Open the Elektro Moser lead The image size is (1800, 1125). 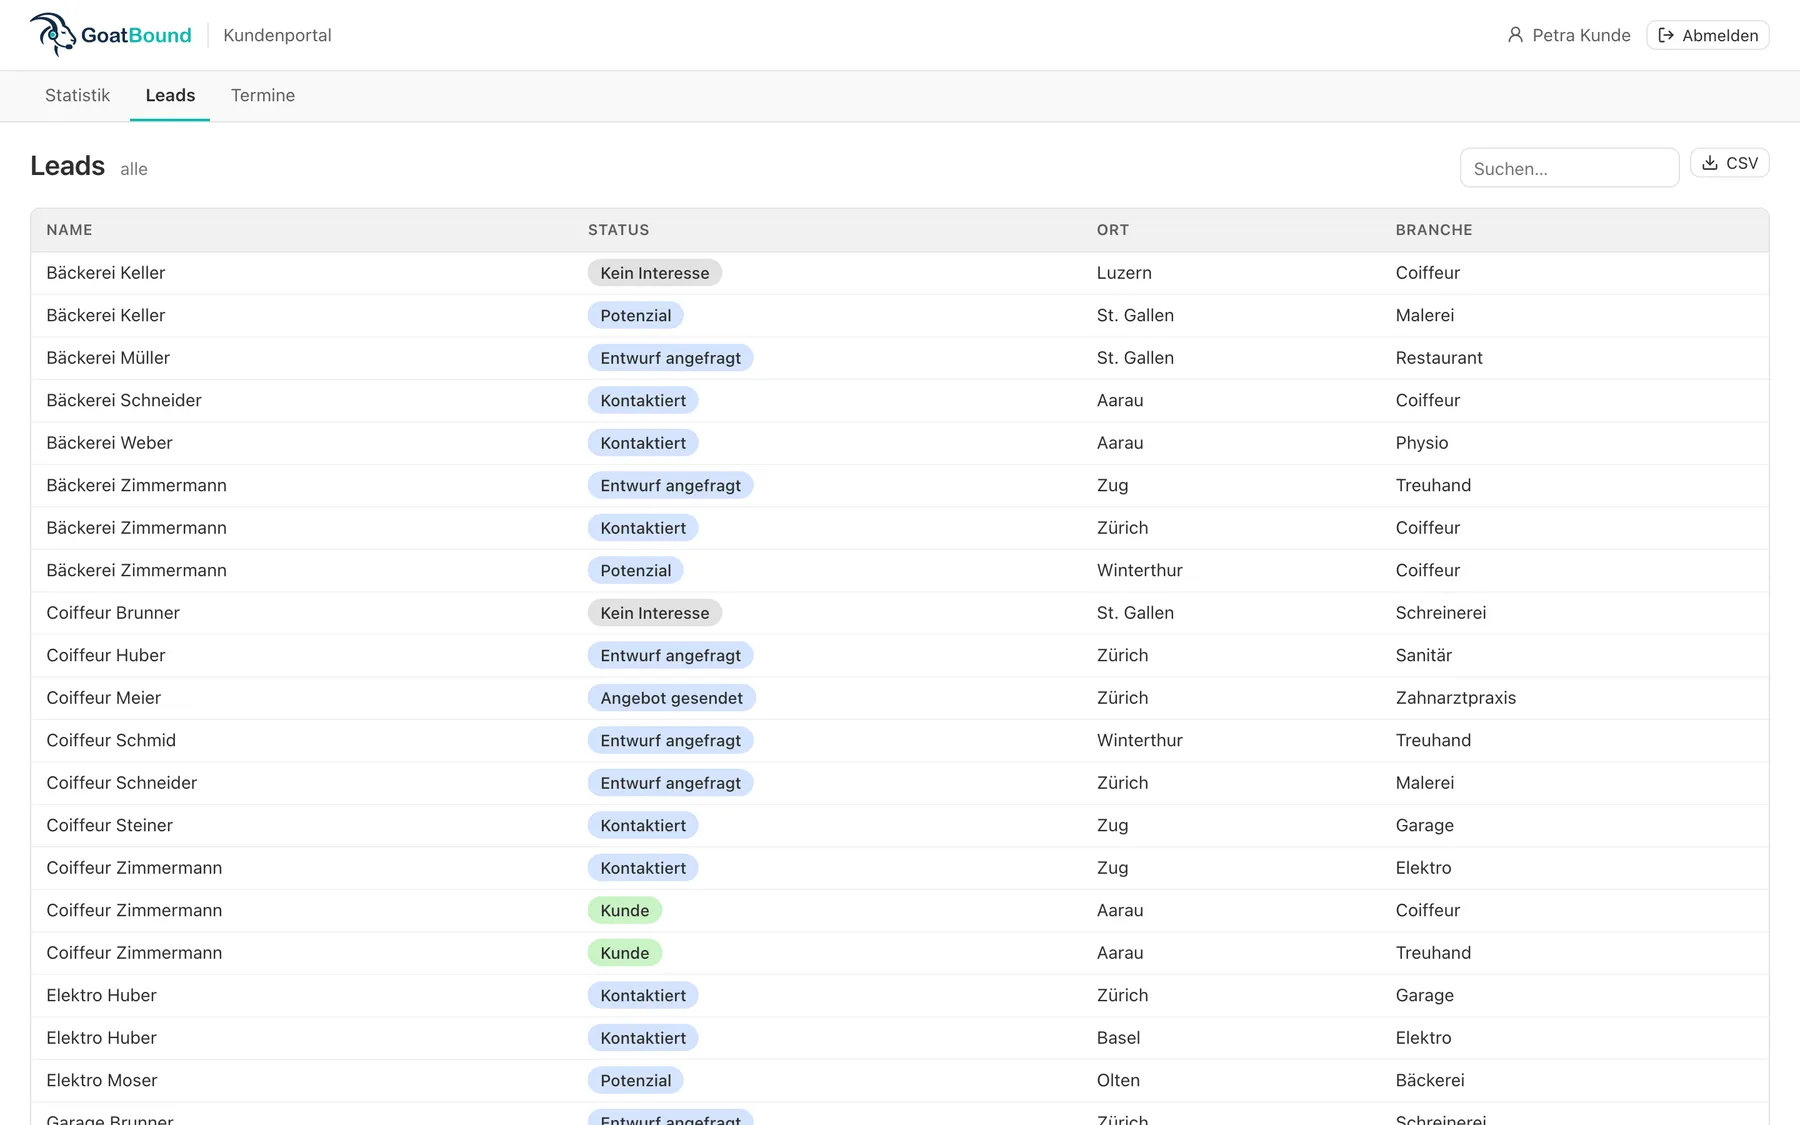(899, 1080)
